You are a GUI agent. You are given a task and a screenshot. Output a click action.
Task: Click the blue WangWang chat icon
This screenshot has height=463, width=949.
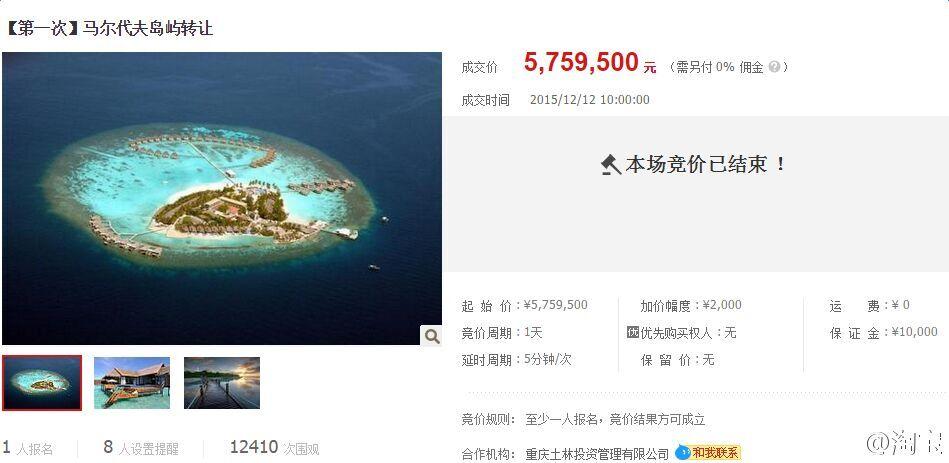(683, 452)
